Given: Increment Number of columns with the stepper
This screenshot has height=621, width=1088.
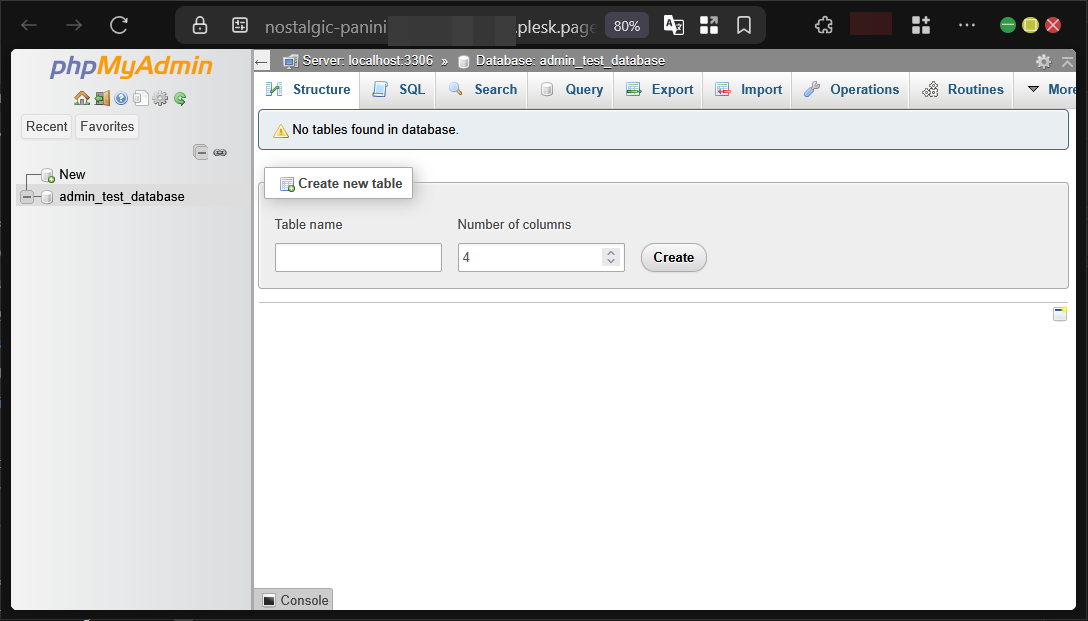Looking at the screenshot, I should (x=611, y=252).
